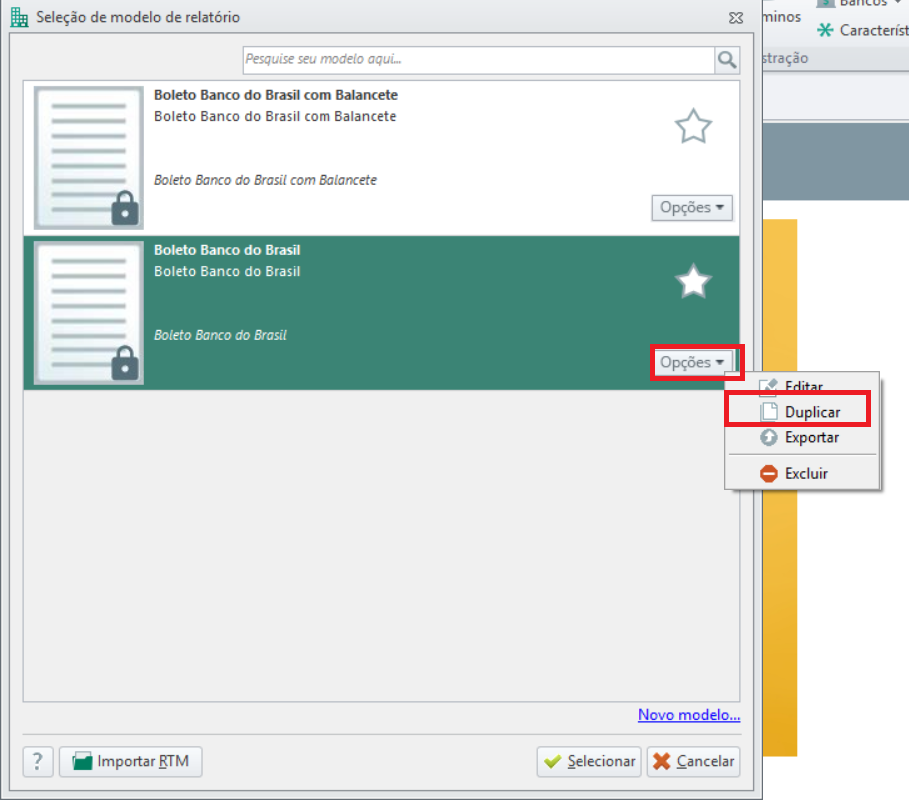Open Opções dropdown for Boleto com Balancete
Screen dimensions: 909x801
(x=692, y=207)
